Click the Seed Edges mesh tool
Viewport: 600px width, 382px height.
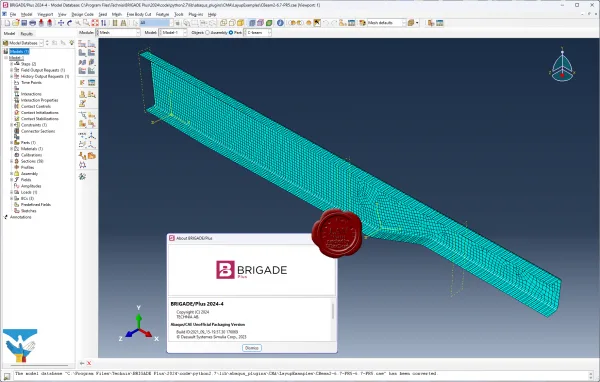point(91,44)
